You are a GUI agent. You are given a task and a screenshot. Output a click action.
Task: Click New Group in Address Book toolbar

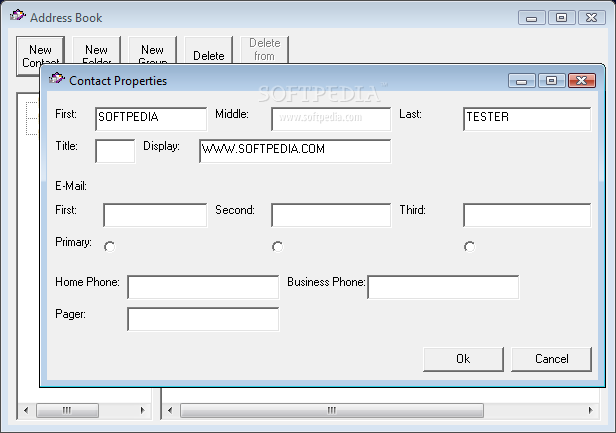(152, 50)
